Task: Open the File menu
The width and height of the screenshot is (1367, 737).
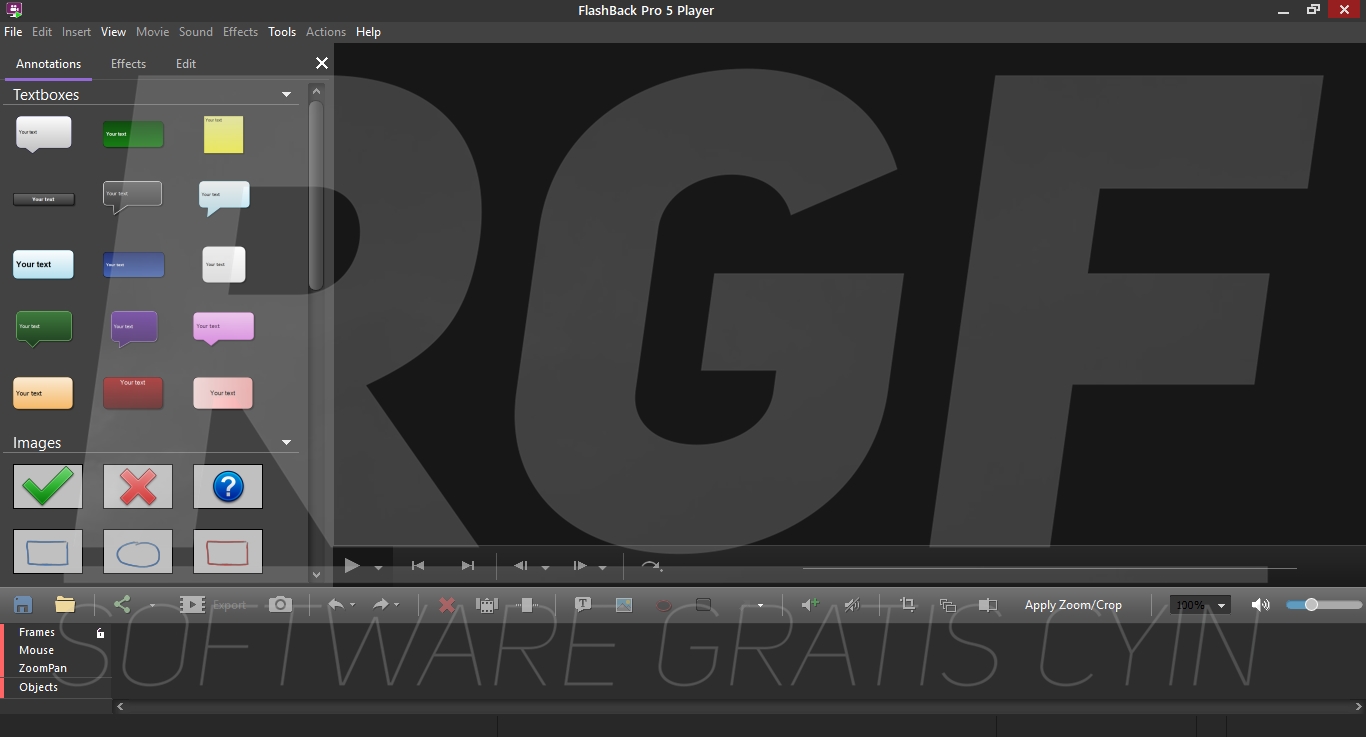Action: [x=13, y=32]
